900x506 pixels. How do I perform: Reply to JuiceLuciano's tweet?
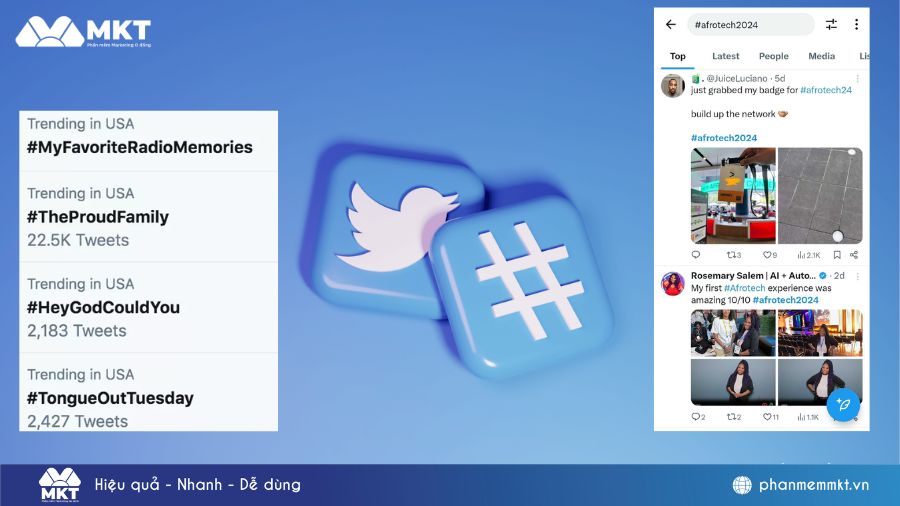tap(696, 255)
